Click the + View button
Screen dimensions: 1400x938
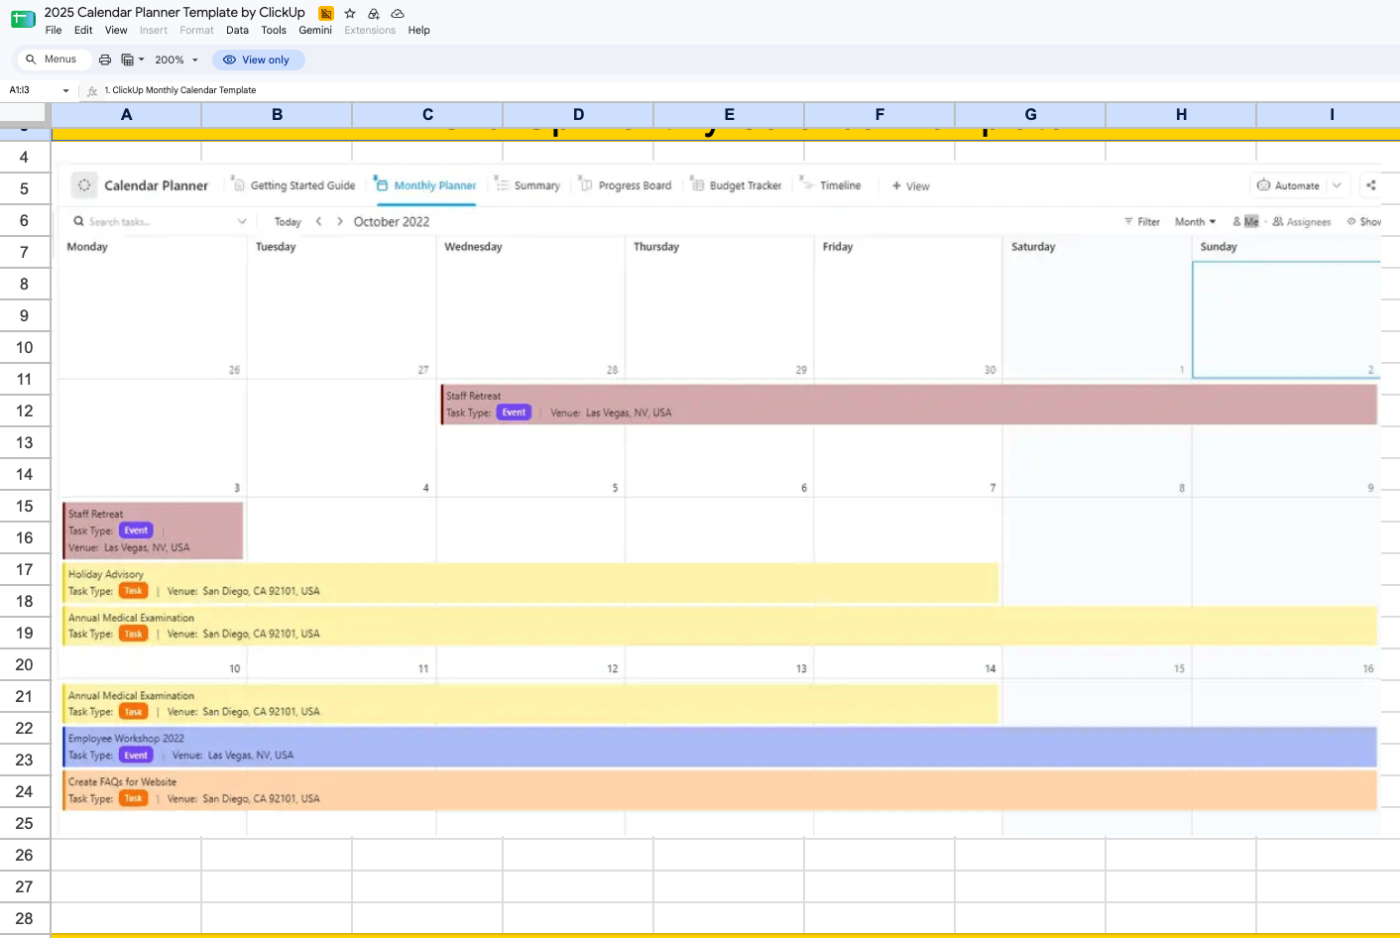coord(910,186)
